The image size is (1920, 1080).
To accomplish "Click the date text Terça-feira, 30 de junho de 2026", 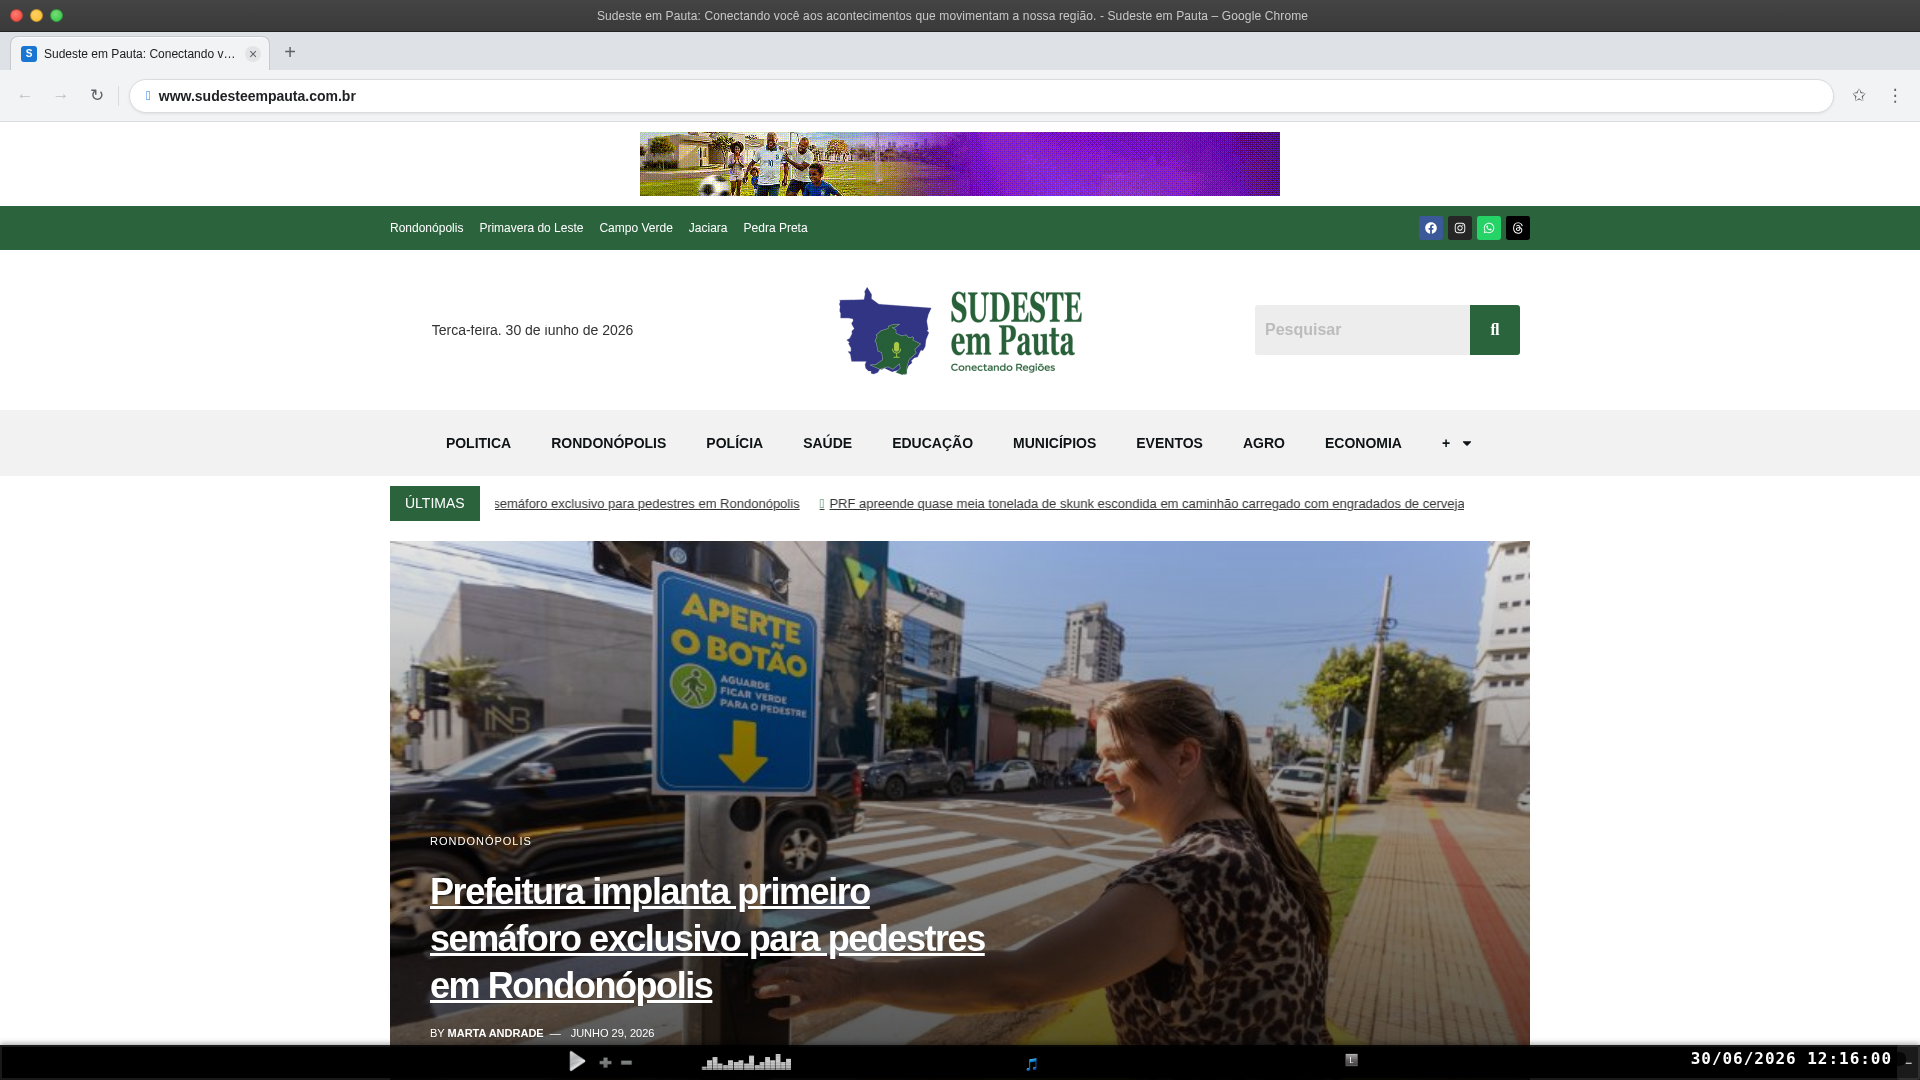I will [532, 330].
